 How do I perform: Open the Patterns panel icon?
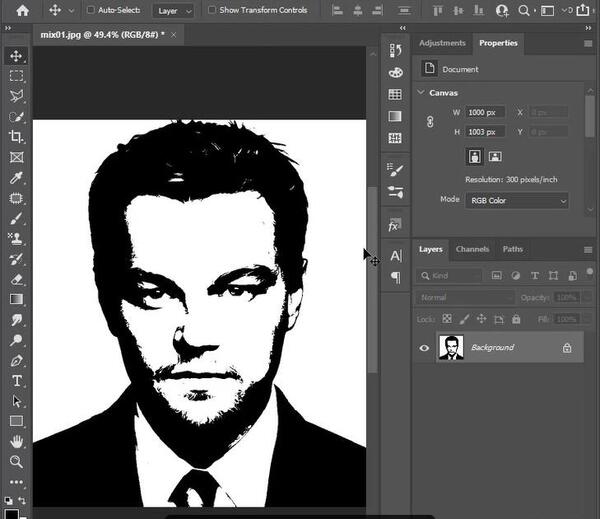(x=395, y=138)
